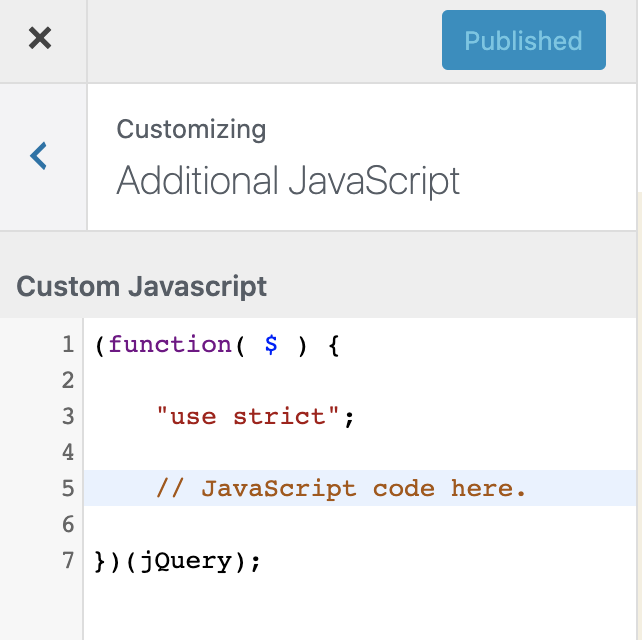Image resolution: width=642 pixels, height=640 pixels.
Task: Click line number 4 in the gutter
Action: tap(68, 453)
